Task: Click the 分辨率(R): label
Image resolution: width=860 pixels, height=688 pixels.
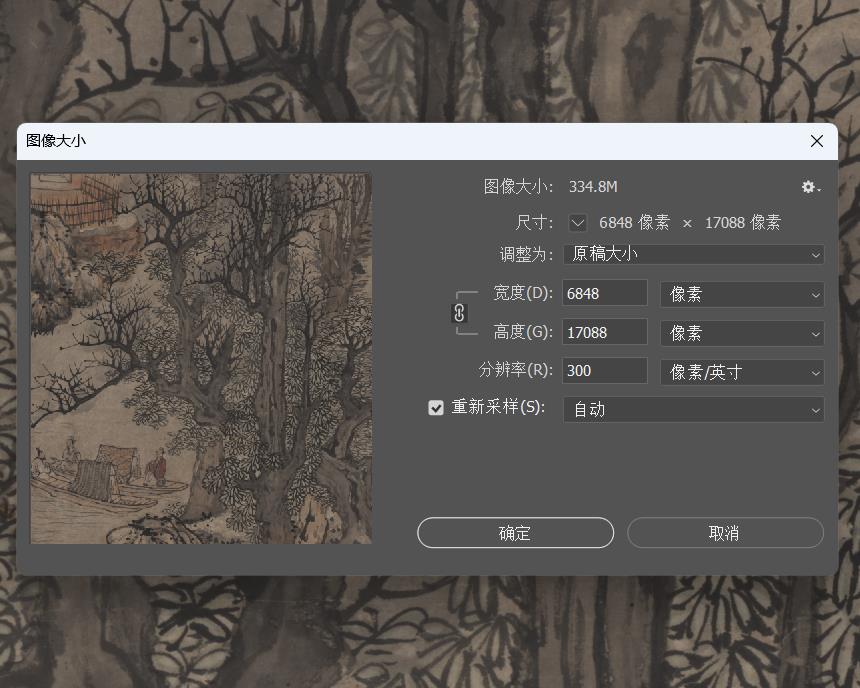Action: click(x=516, y=370)
